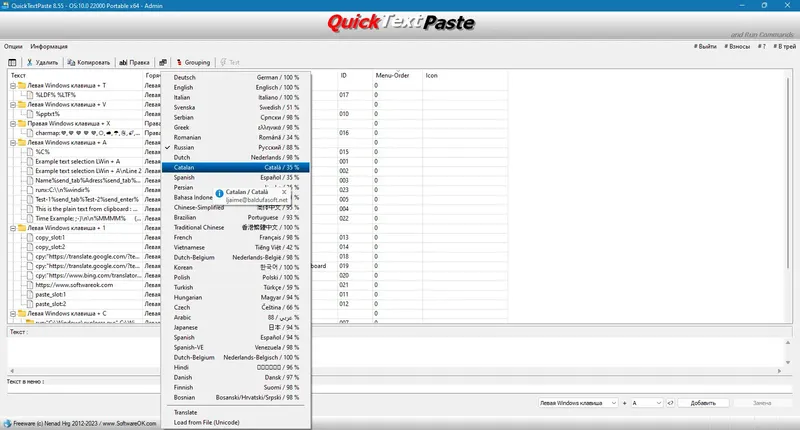Click folder icon of Правая Windows клавиша + X
800x430 pixels.
click(22, 123)
